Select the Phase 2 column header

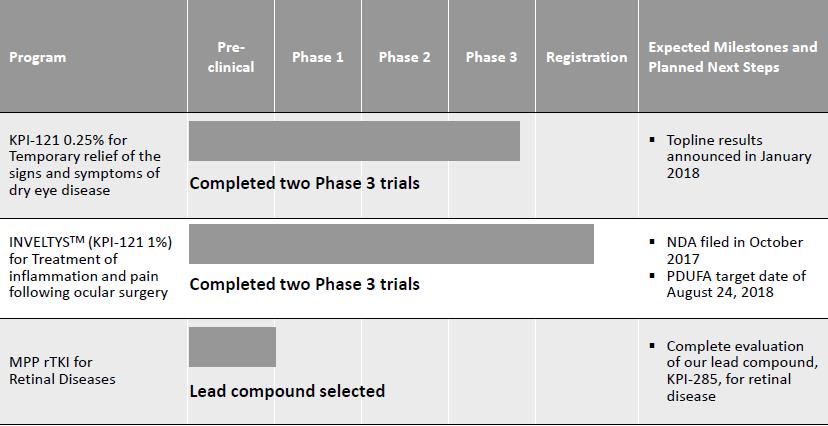pos(405,57)
